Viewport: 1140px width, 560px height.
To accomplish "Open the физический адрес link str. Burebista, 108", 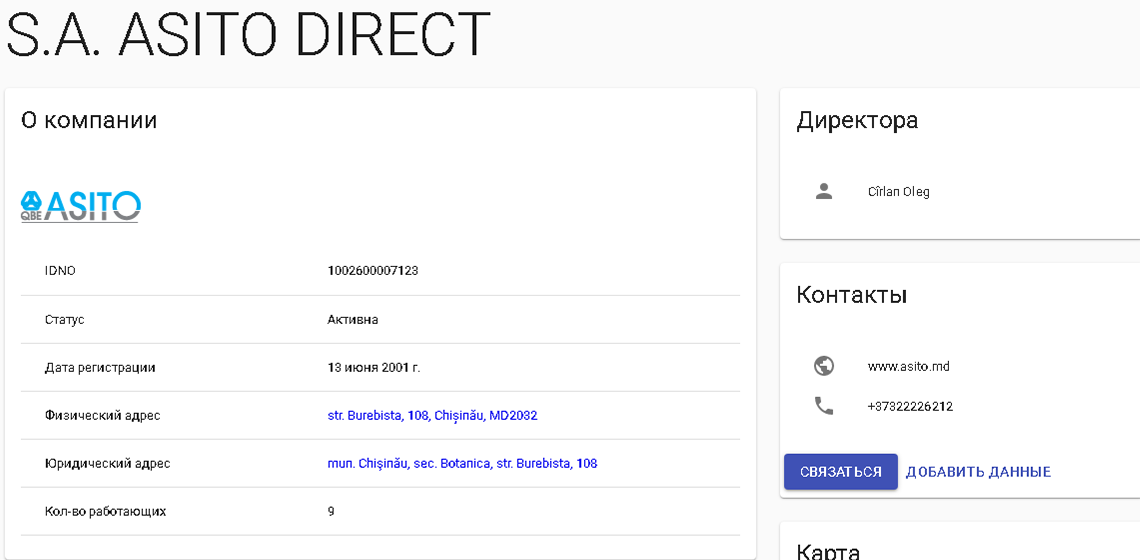I will pyautogui.click(x=432, y=415).
